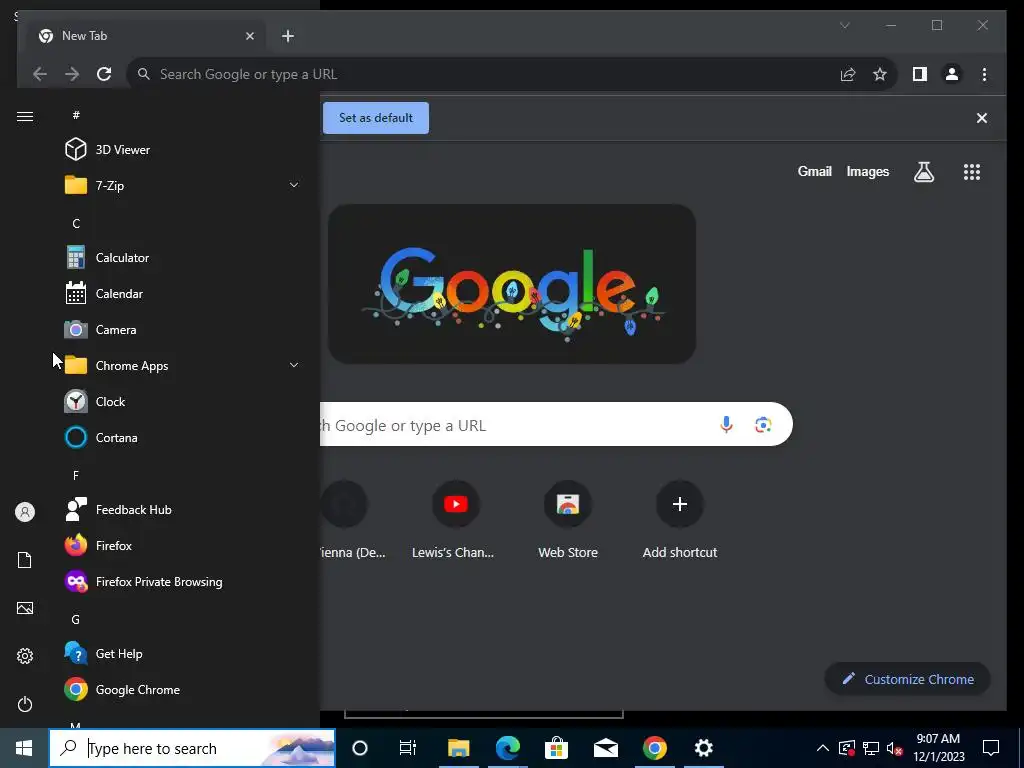Click the C letter group header
1024x768 pixels.
pos(76,223)
